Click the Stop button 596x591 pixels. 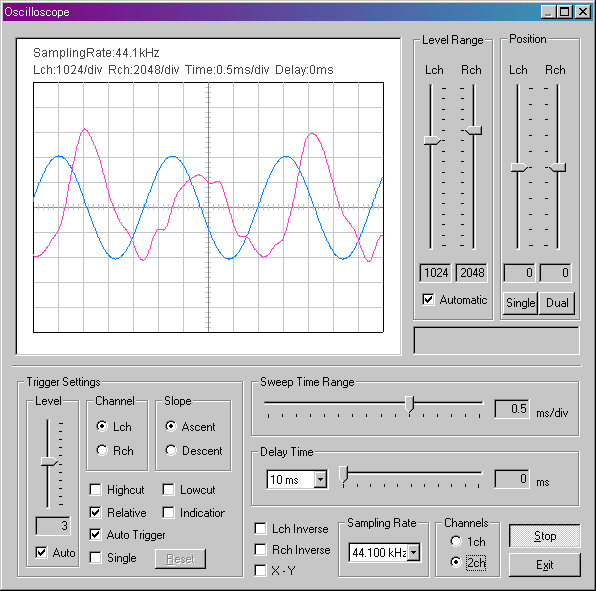[x=545, y=536]
